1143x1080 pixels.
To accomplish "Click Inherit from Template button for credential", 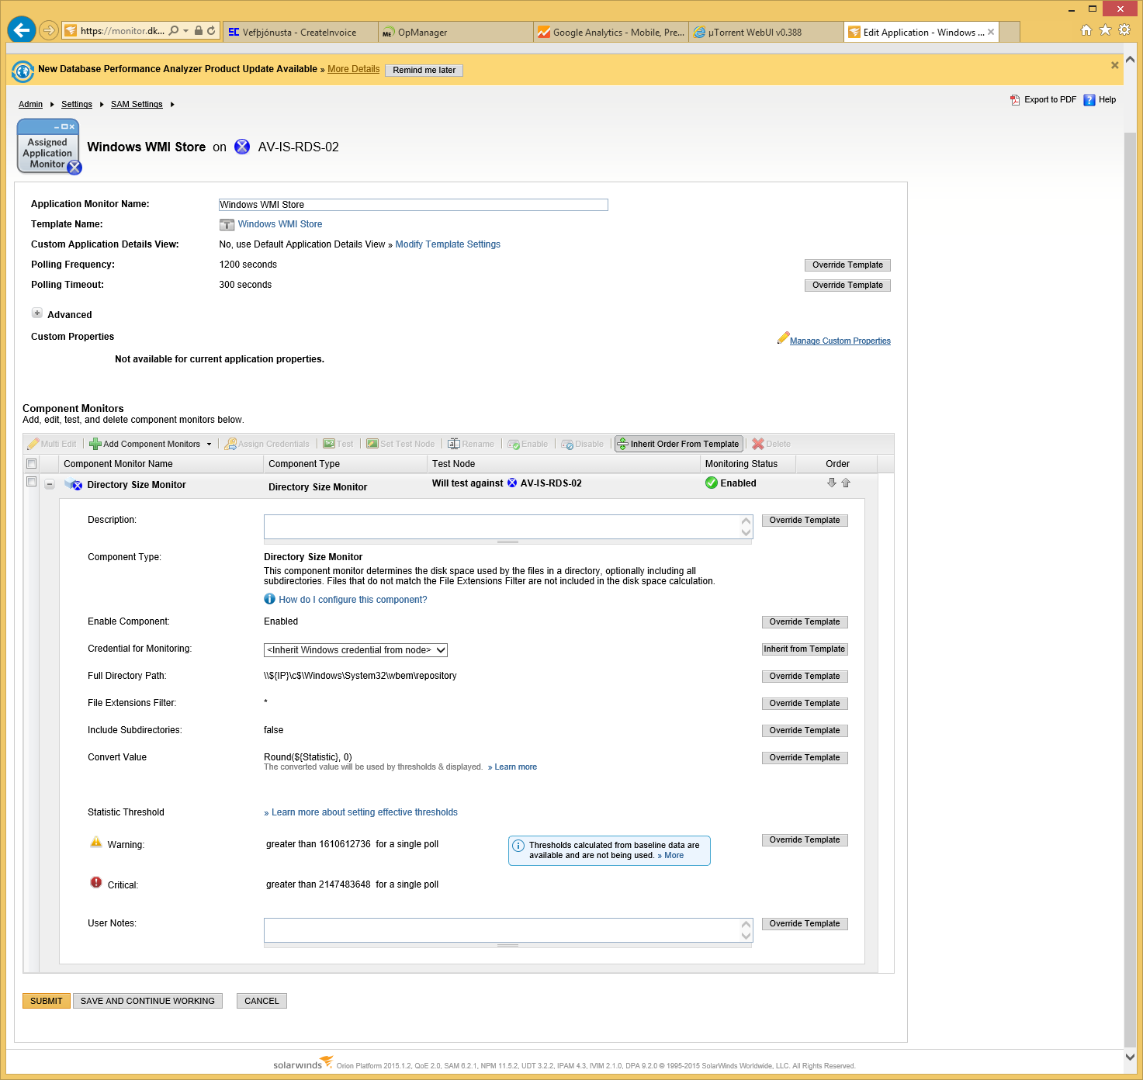I will pyautogui.click(x=804, y=649).
